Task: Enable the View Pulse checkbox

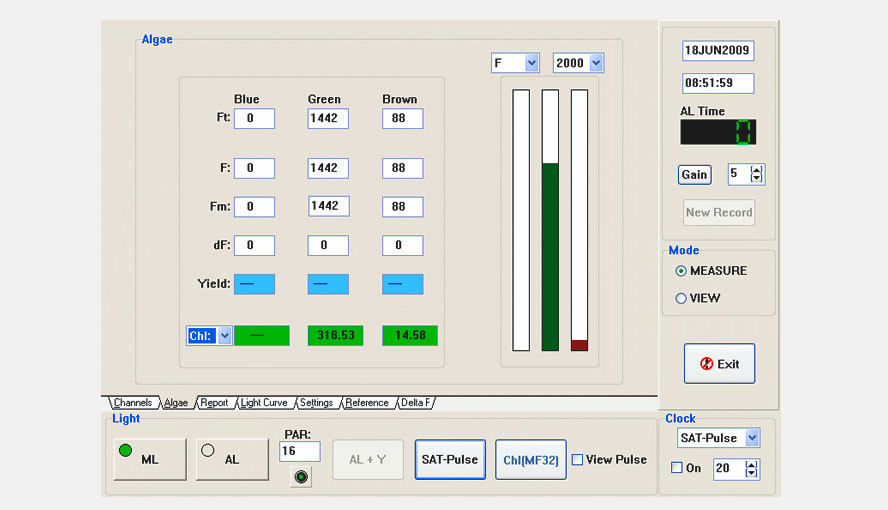Action: (577, 460)
